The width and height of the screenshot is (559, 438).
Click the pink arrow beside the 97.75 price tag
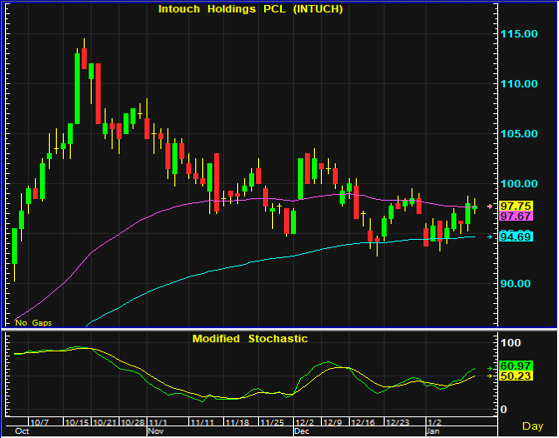pos(490,206)
